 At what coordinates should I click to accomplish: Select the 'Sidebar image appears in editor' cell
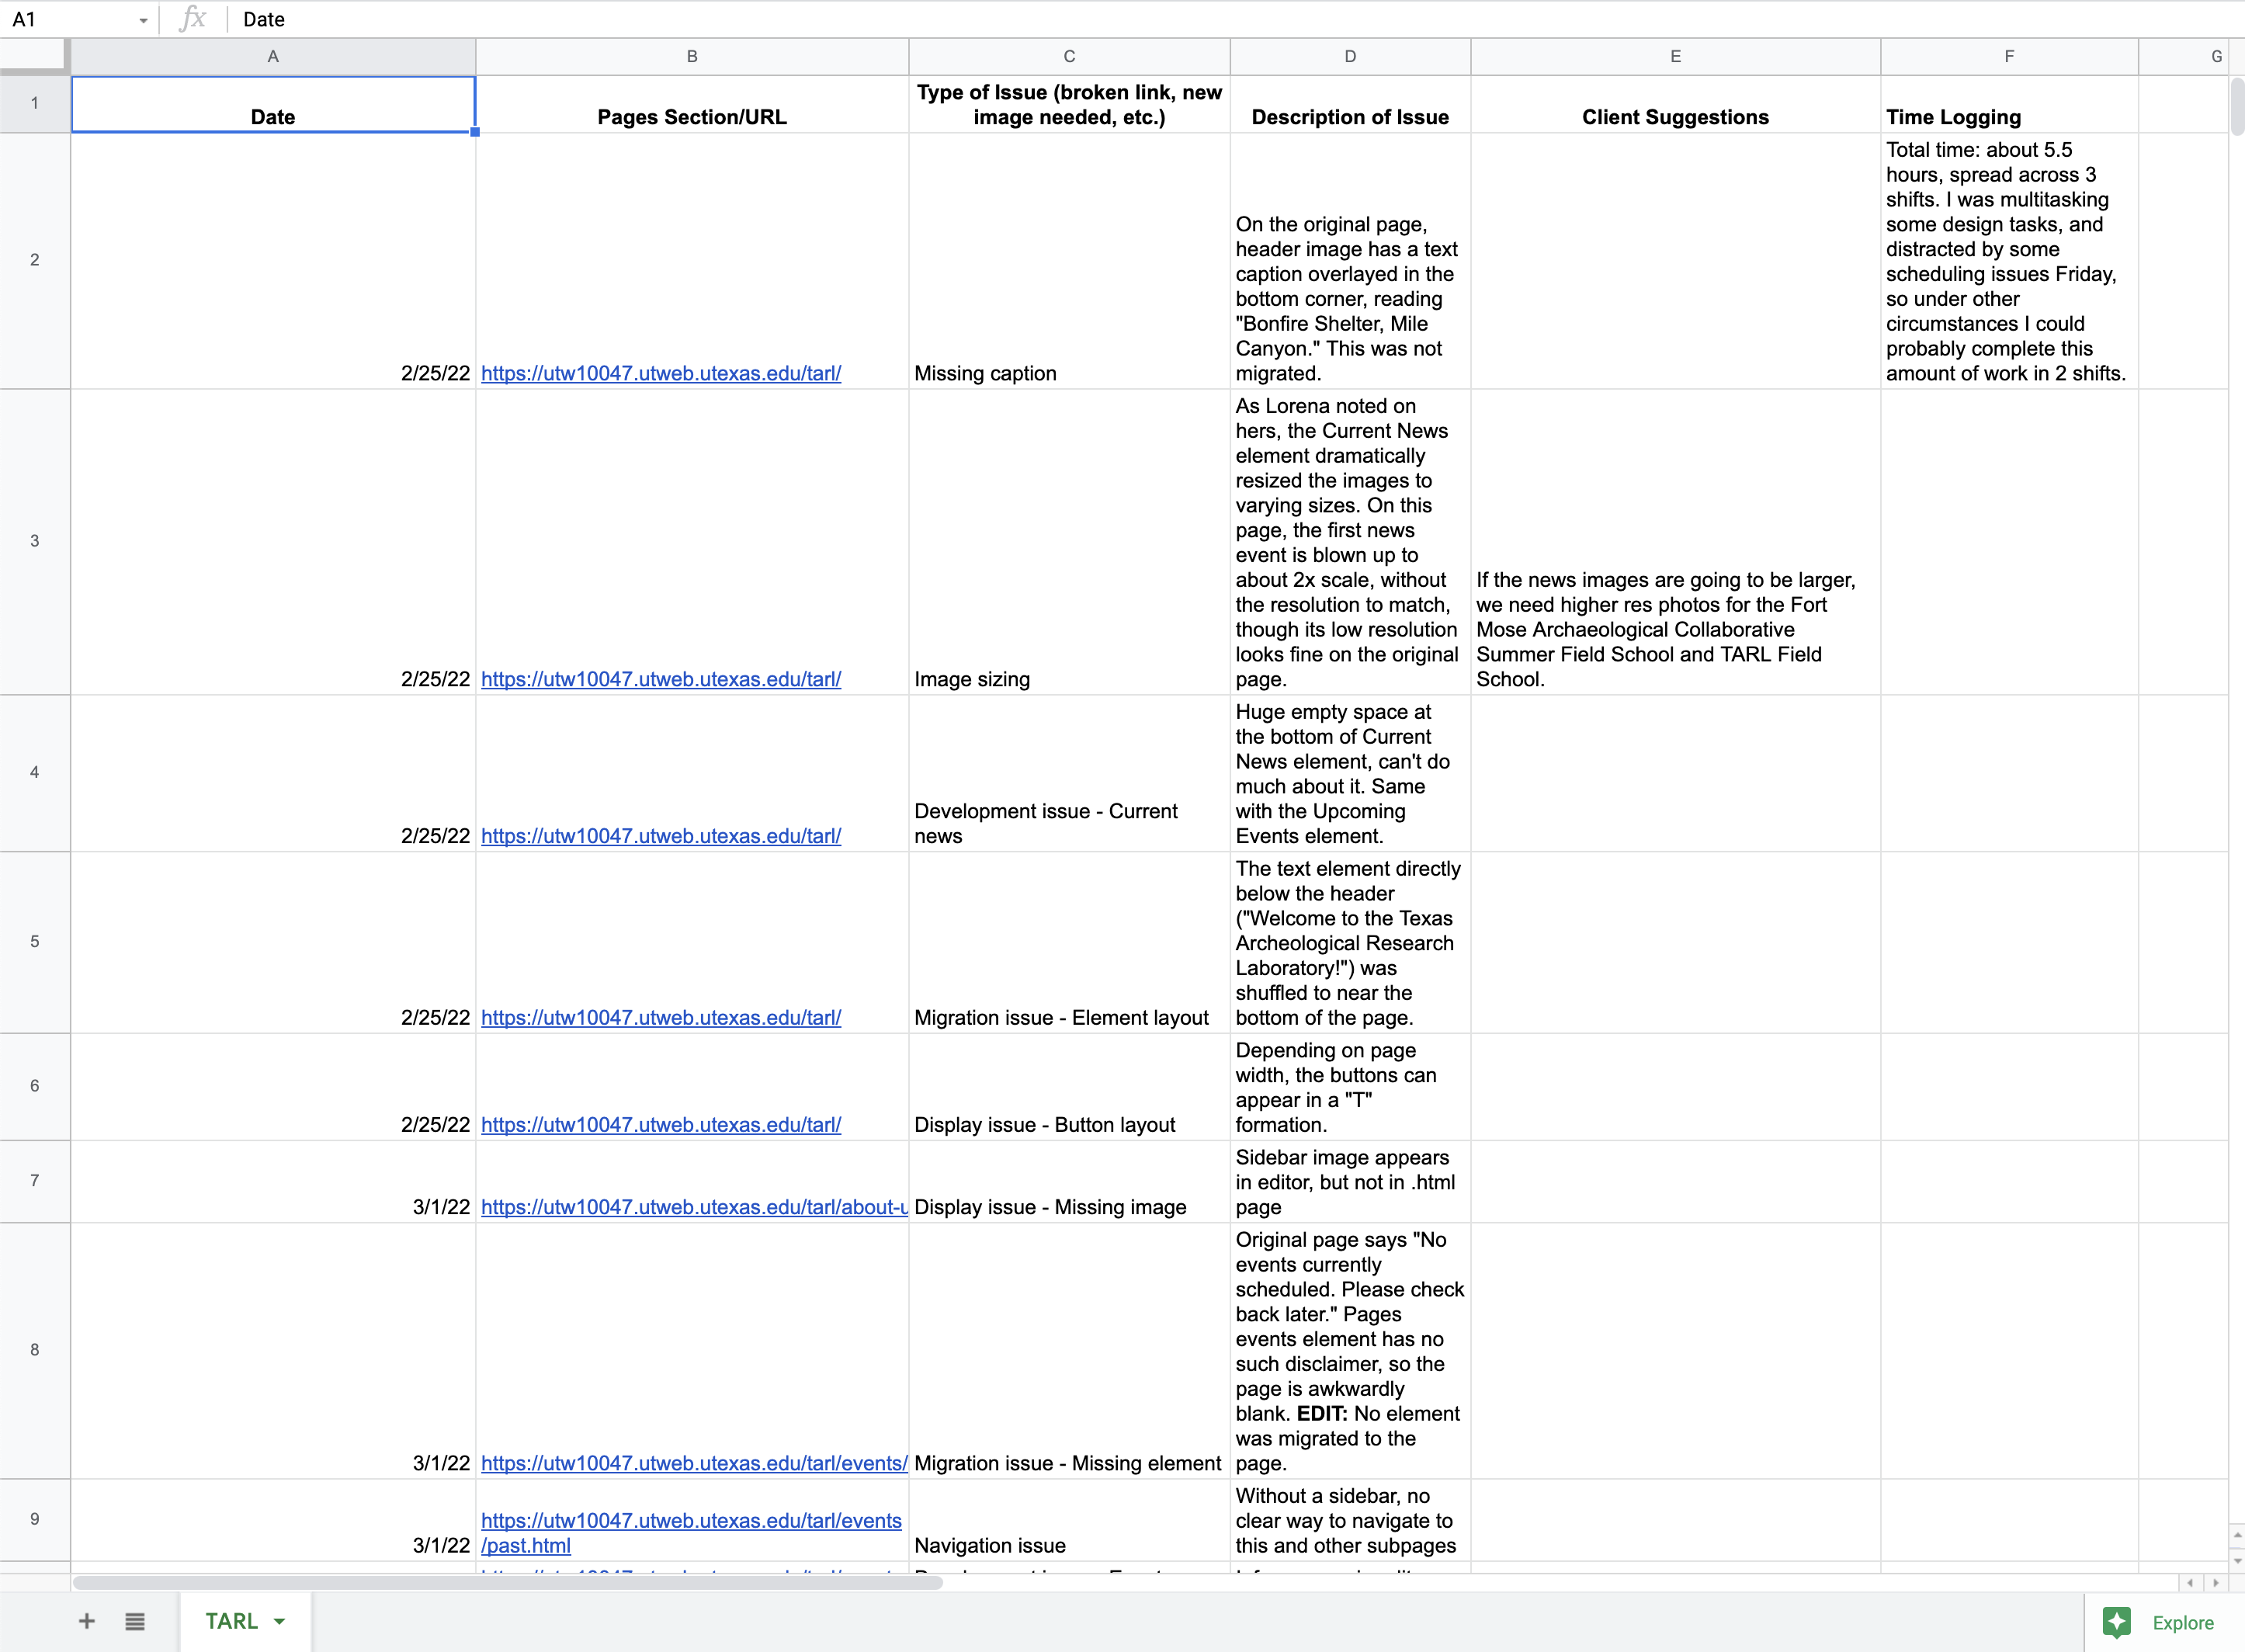click(x=1350, y=1182)
